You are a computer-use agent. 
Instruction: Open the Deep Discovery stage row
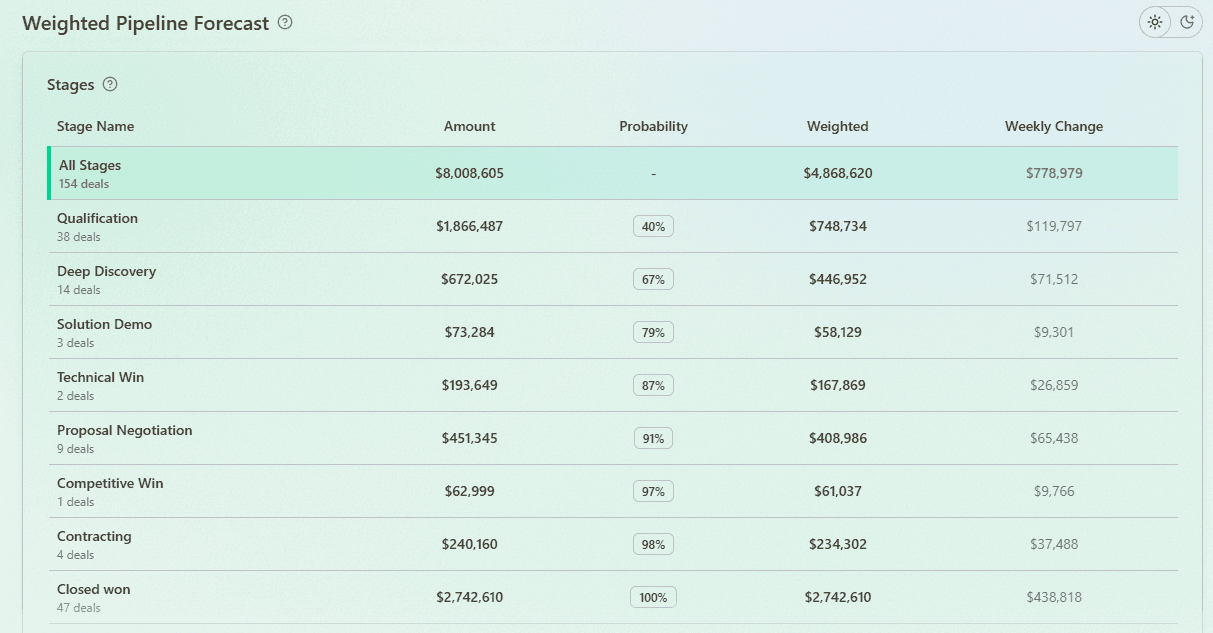(106, 279)
